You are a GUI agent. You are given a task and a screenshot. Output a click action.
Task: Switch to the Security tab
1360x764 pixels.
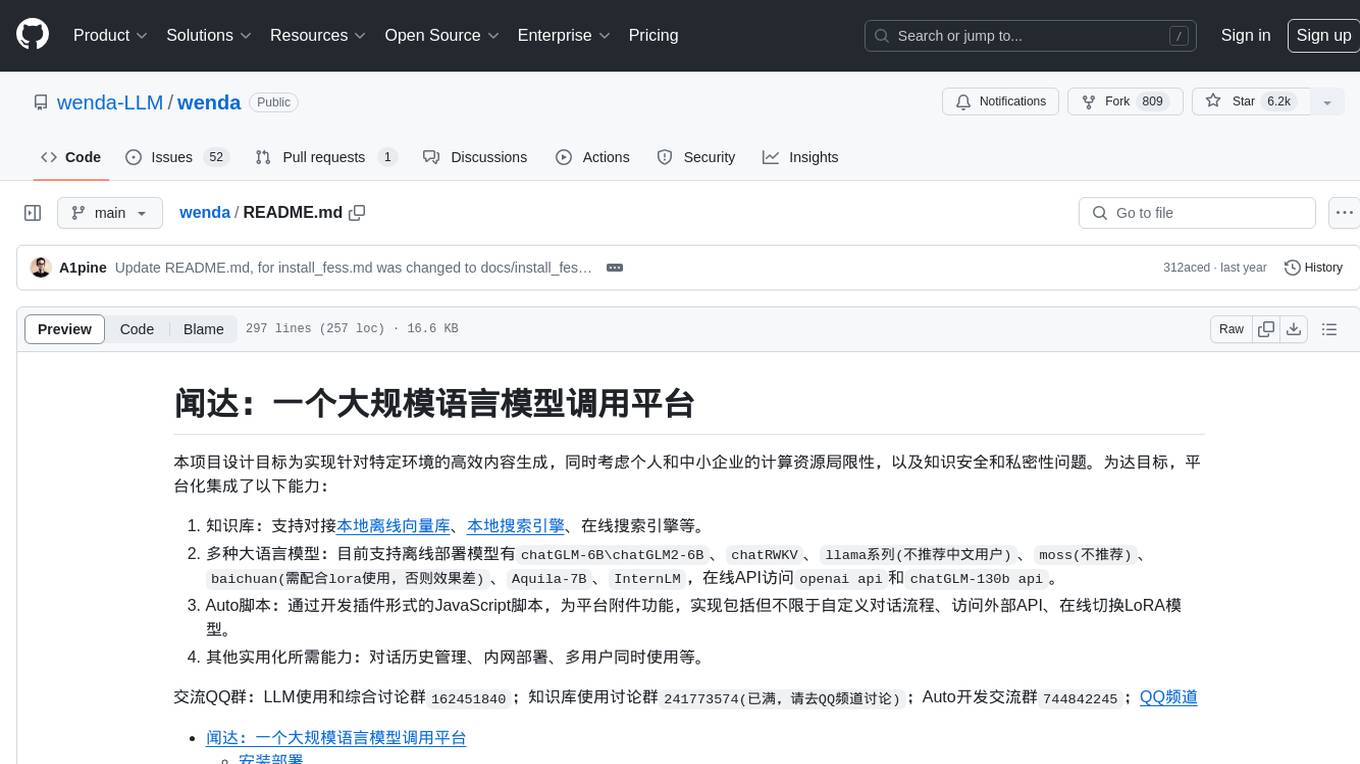pyautogui.click(x=696, y=157)
